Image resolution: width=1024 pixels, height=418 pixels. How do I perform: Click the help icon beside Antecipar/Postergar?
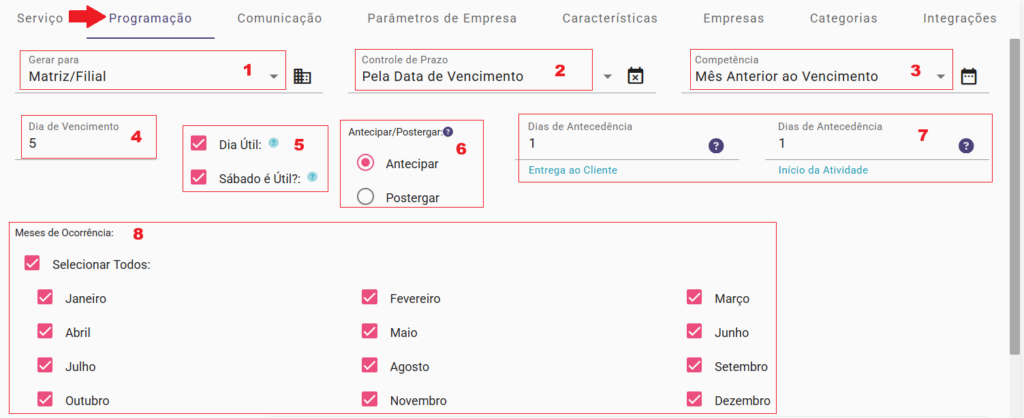(x=448, y=132)
